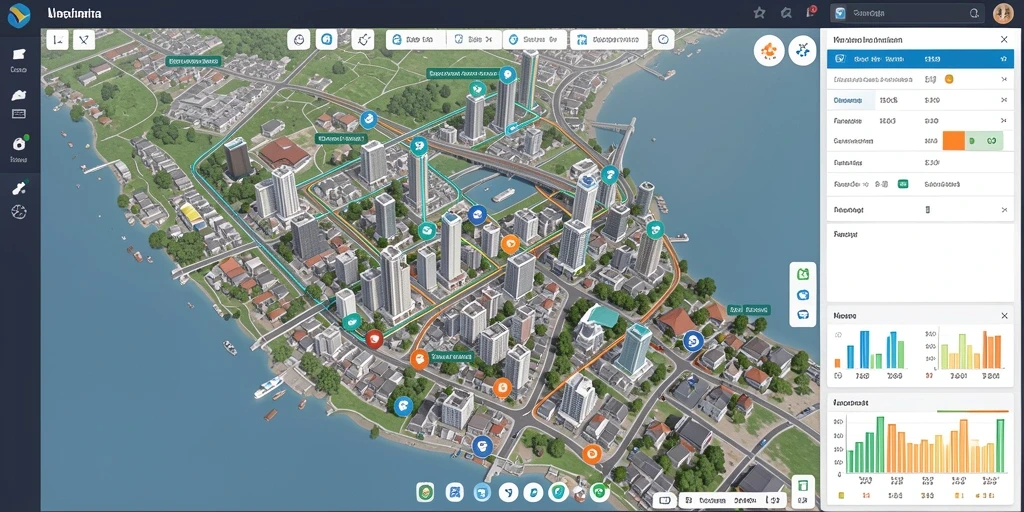
Task: Click the green phone icon in bottom toolbar
Action: (599, 492)
